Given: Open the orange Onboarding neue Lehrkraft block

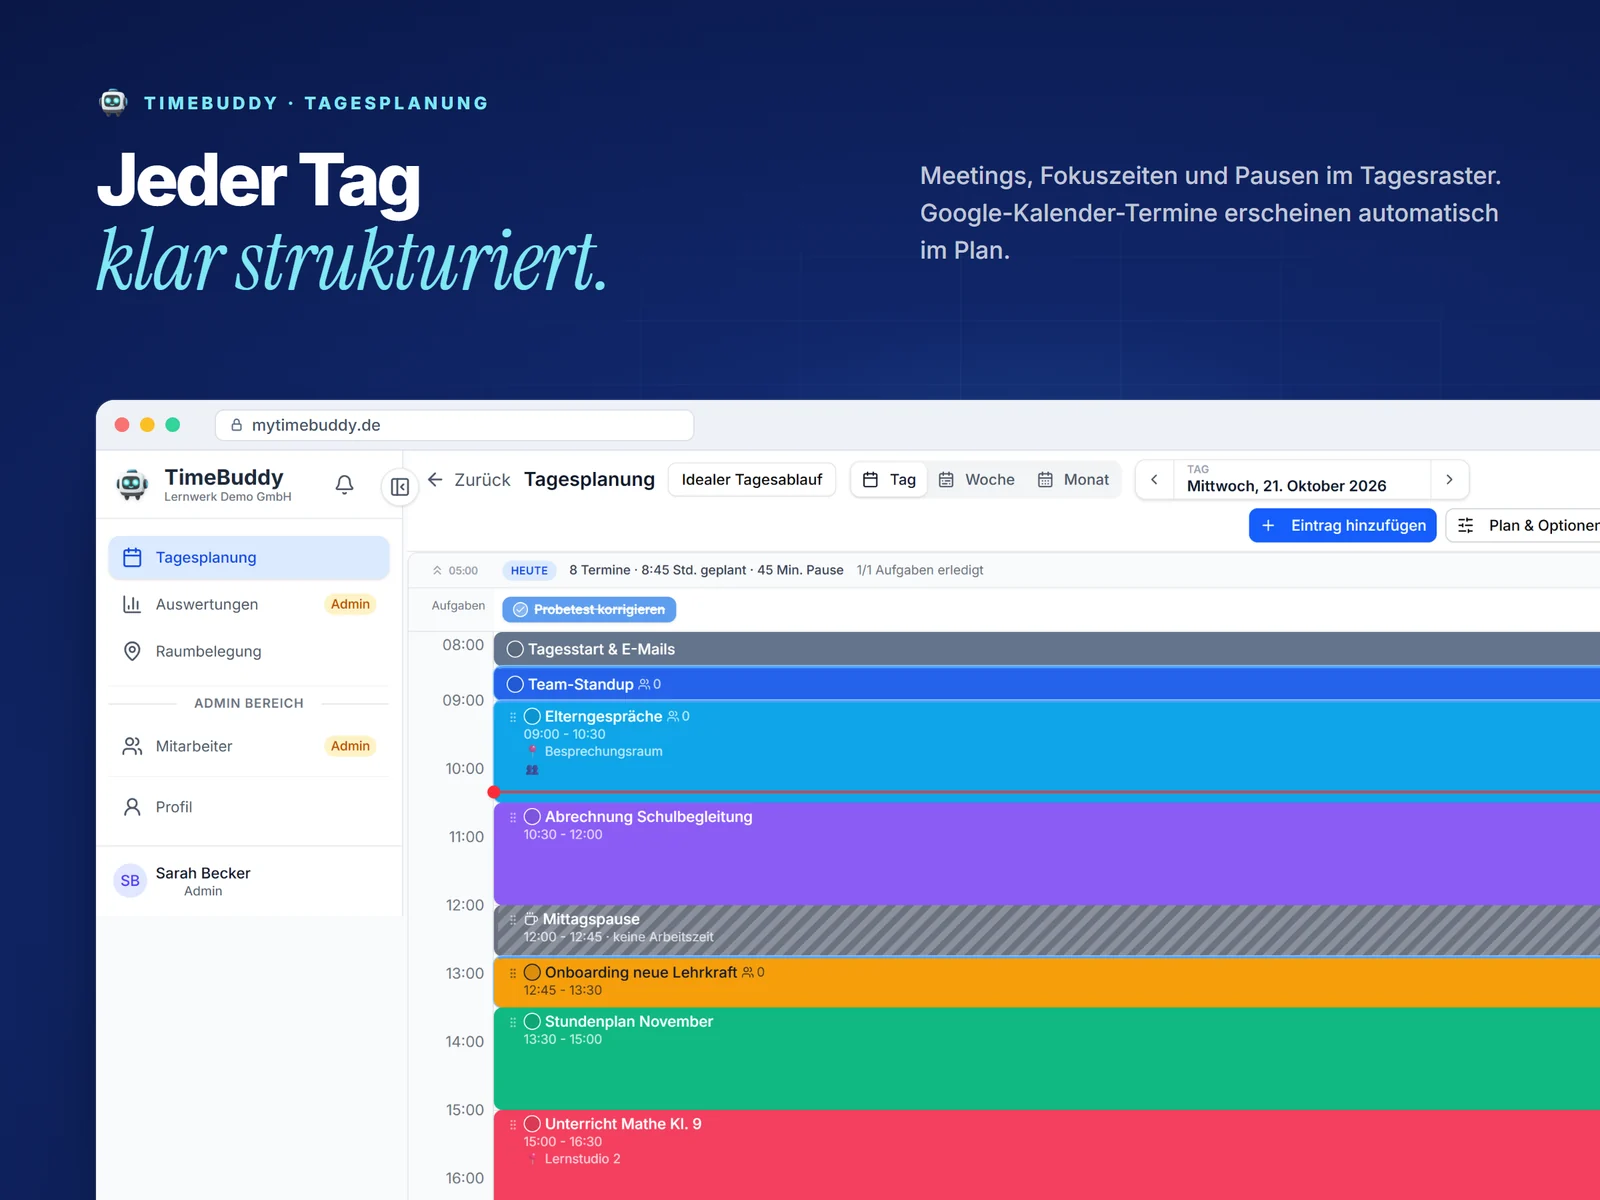Looking at the screenshot, I should [1046, 981].
